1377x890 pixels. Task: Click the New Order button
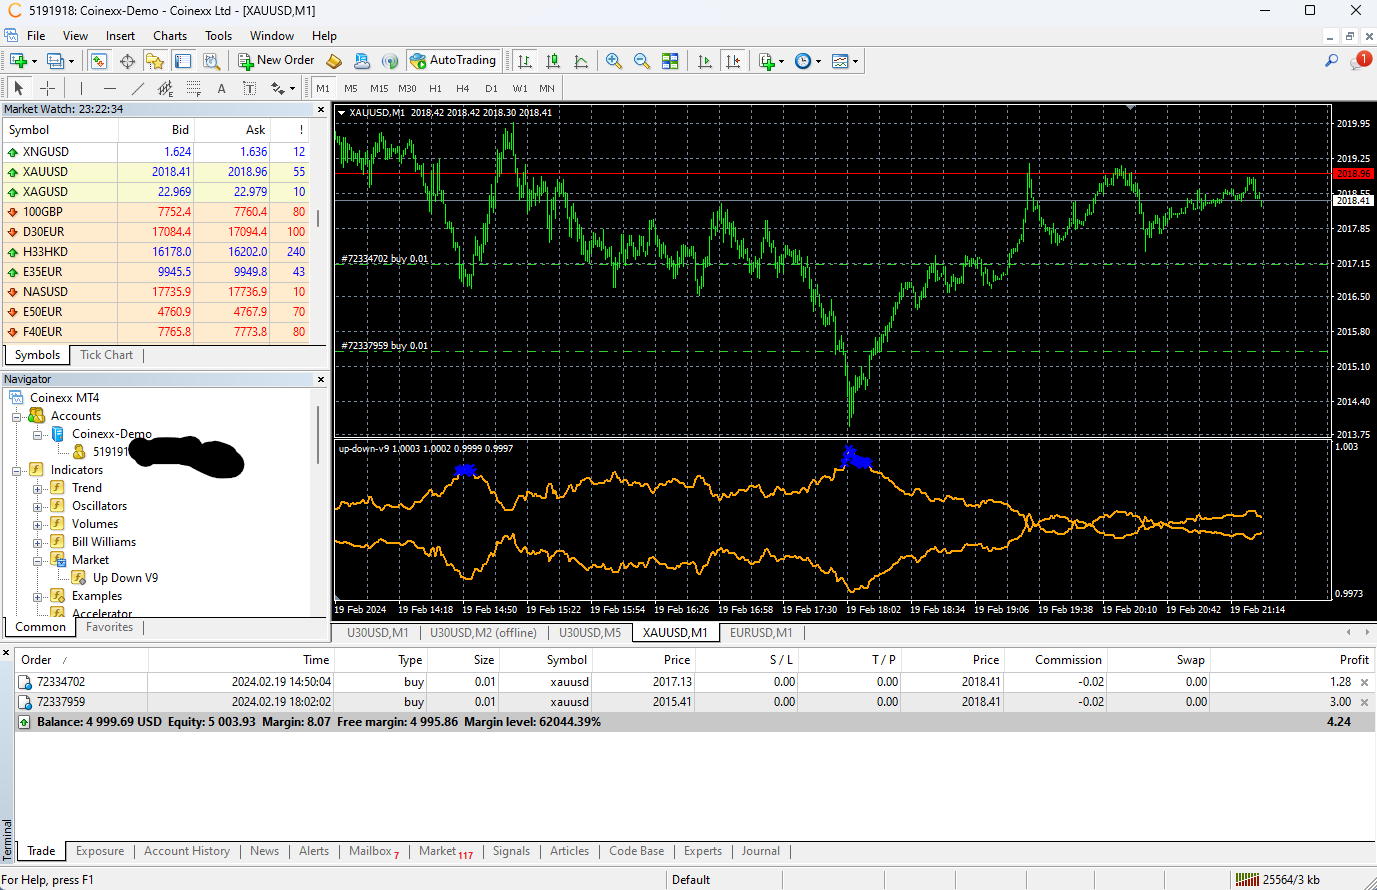276,61
